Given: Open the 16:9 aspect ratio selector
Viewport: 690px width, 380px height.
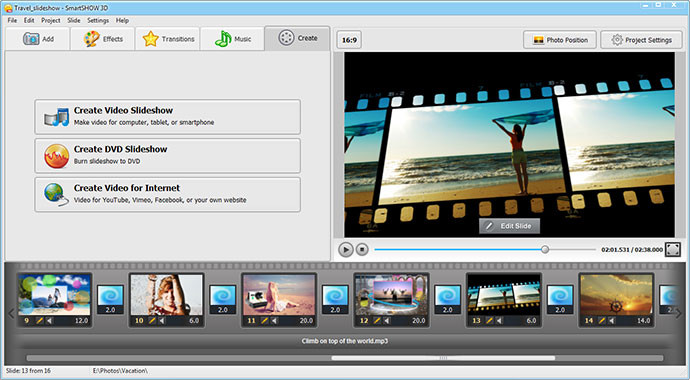Looking at the screenshot, I should coord(349,40).
